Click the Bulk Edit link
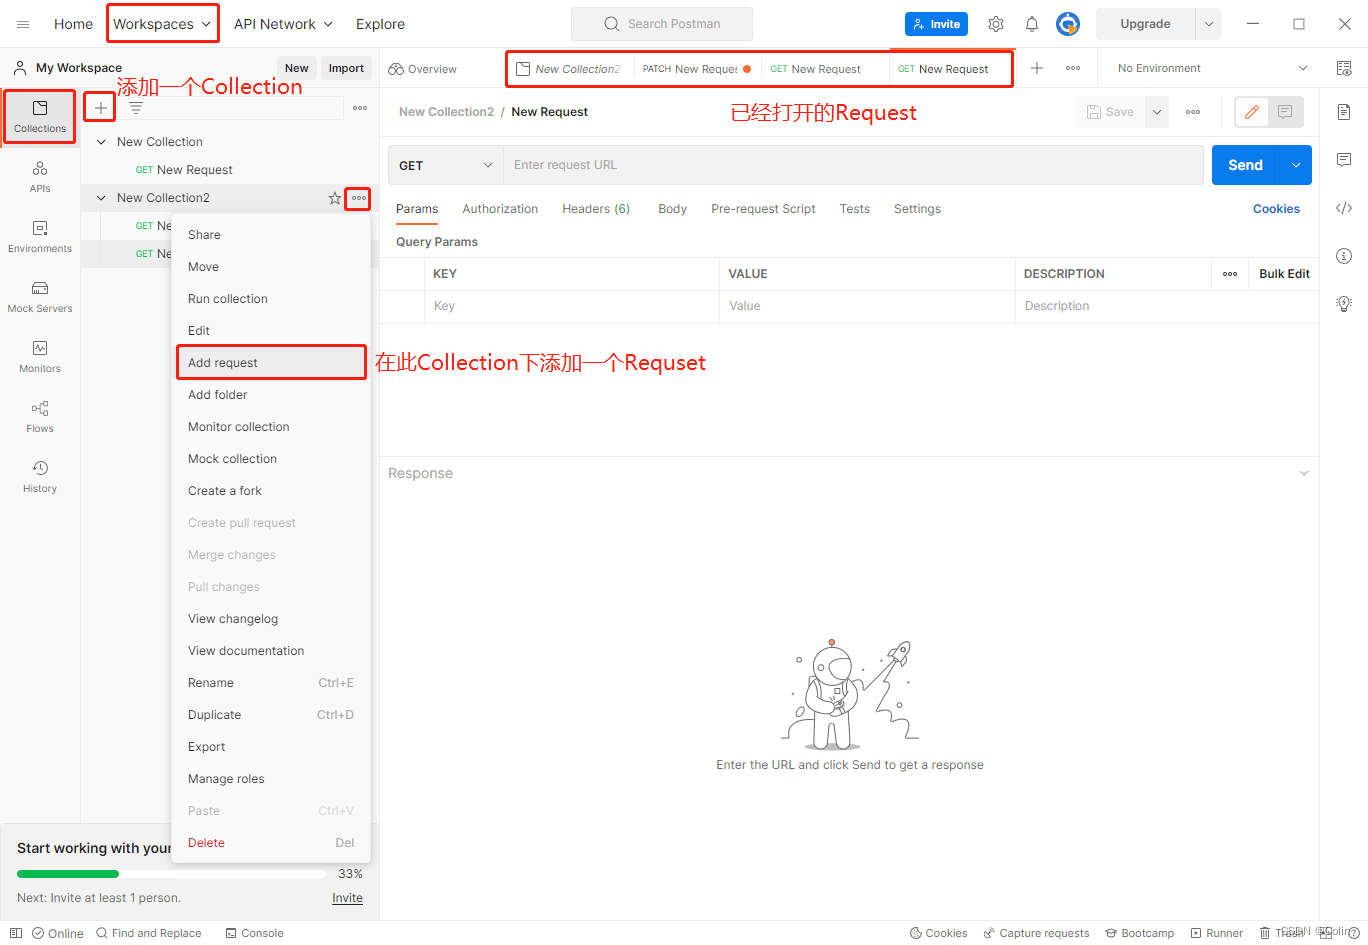This screenshot has height=945, width=1368. click(x=1284, y=274)
